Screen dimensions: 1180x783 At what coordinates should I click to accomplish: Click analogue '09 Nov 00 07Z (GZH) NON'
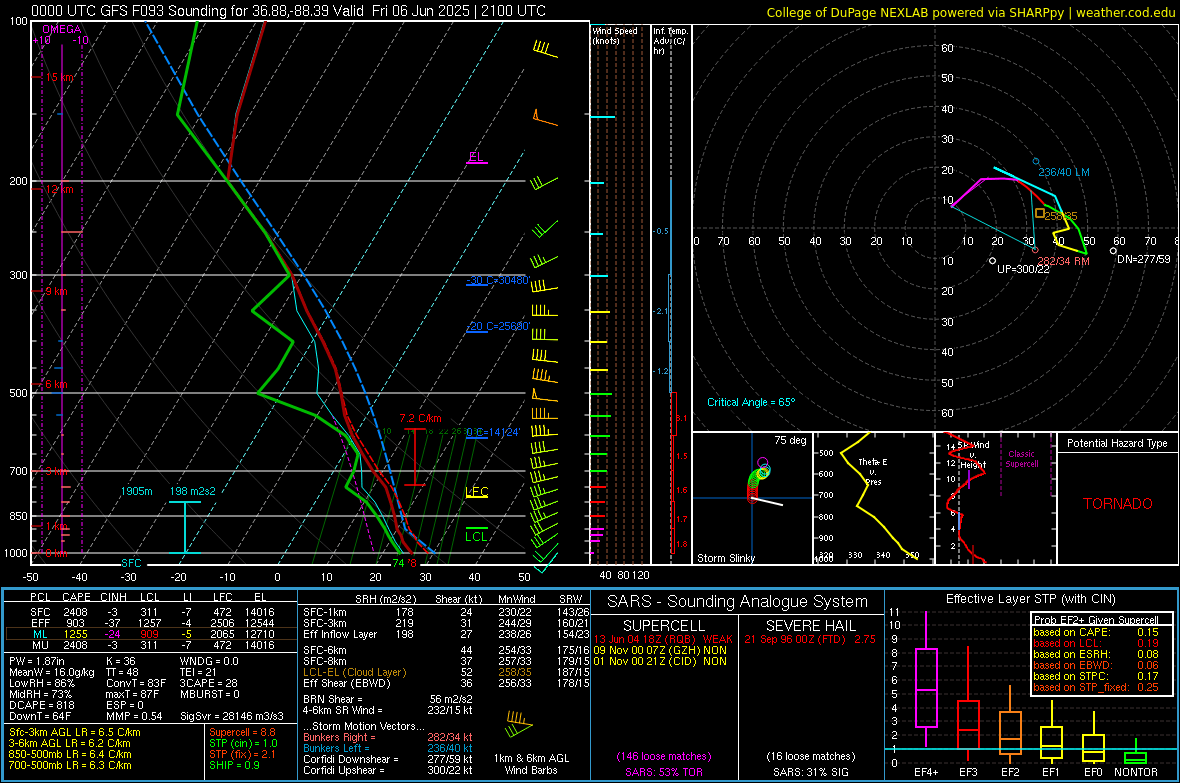(x=660, y=650)
